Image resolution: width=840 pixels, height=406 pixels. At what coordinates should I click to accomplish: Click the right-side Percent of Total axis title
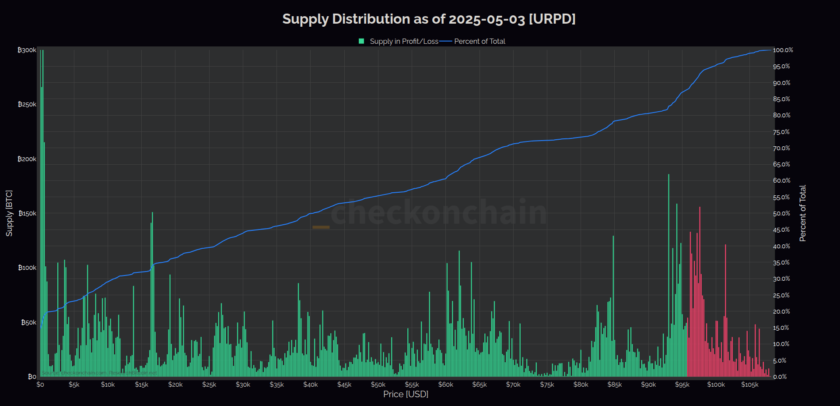tap(802, 213)
